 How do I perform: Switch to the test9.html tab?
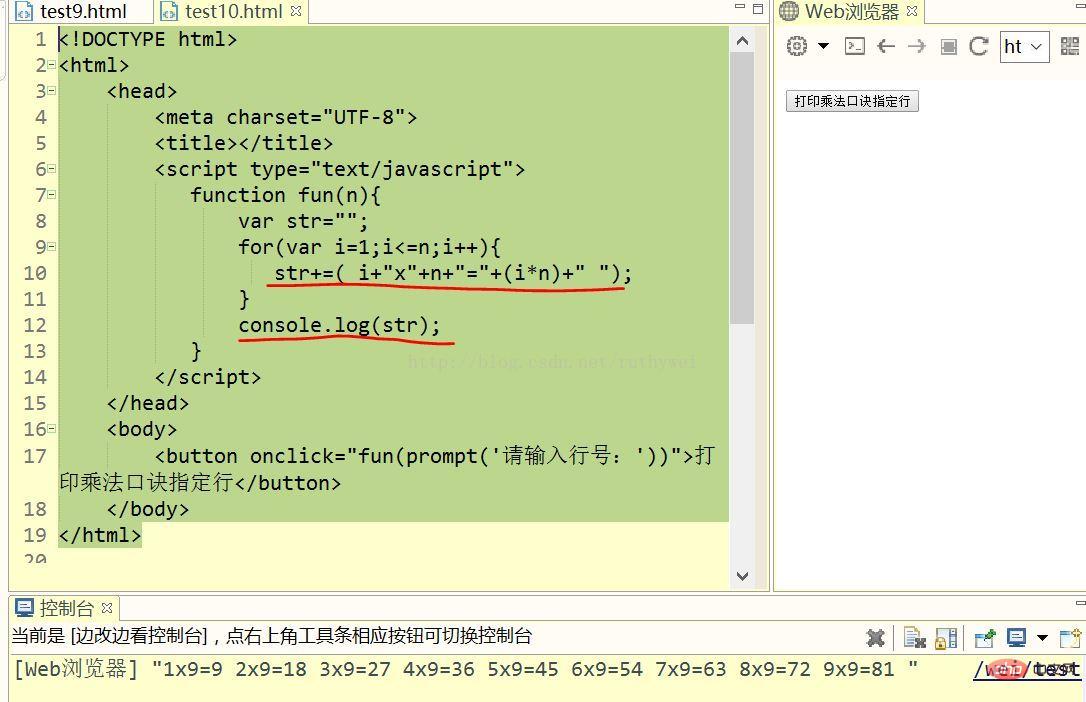tap(82, 12)
